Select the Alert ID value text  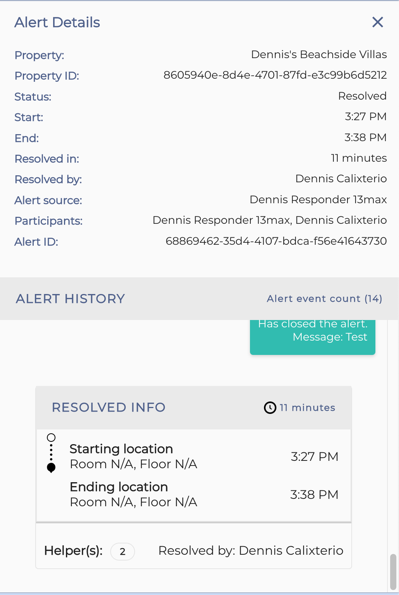click(276, 241)
